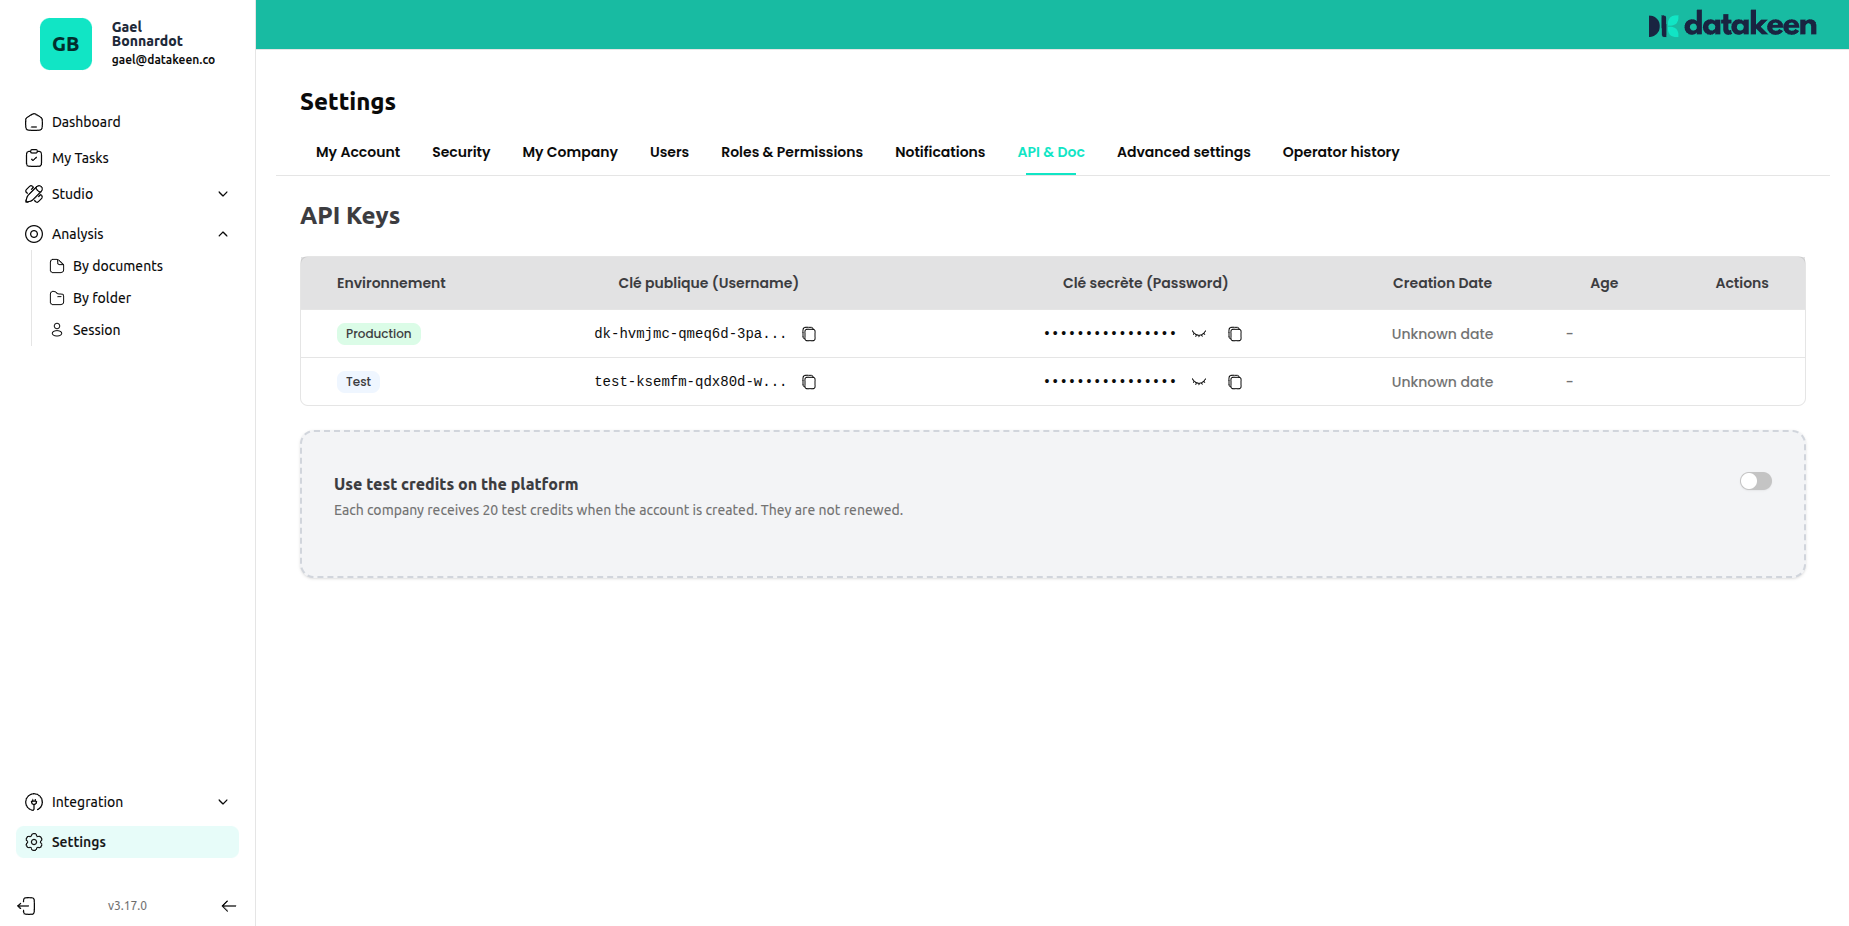Open the Dashboard from the sidebar
The width and height of the screenshot is (1849, 926).
85,121
